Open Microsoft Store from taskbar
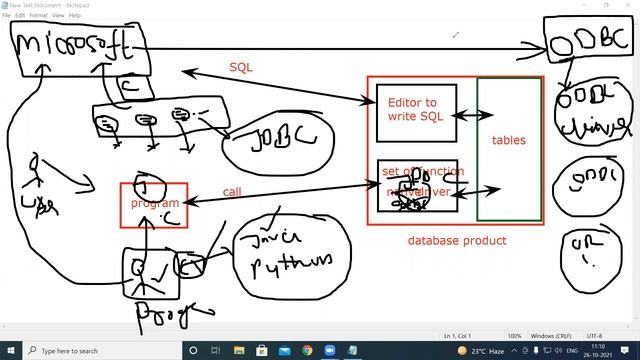Viewport: 640px width, 360px height. tap(262, 351)
